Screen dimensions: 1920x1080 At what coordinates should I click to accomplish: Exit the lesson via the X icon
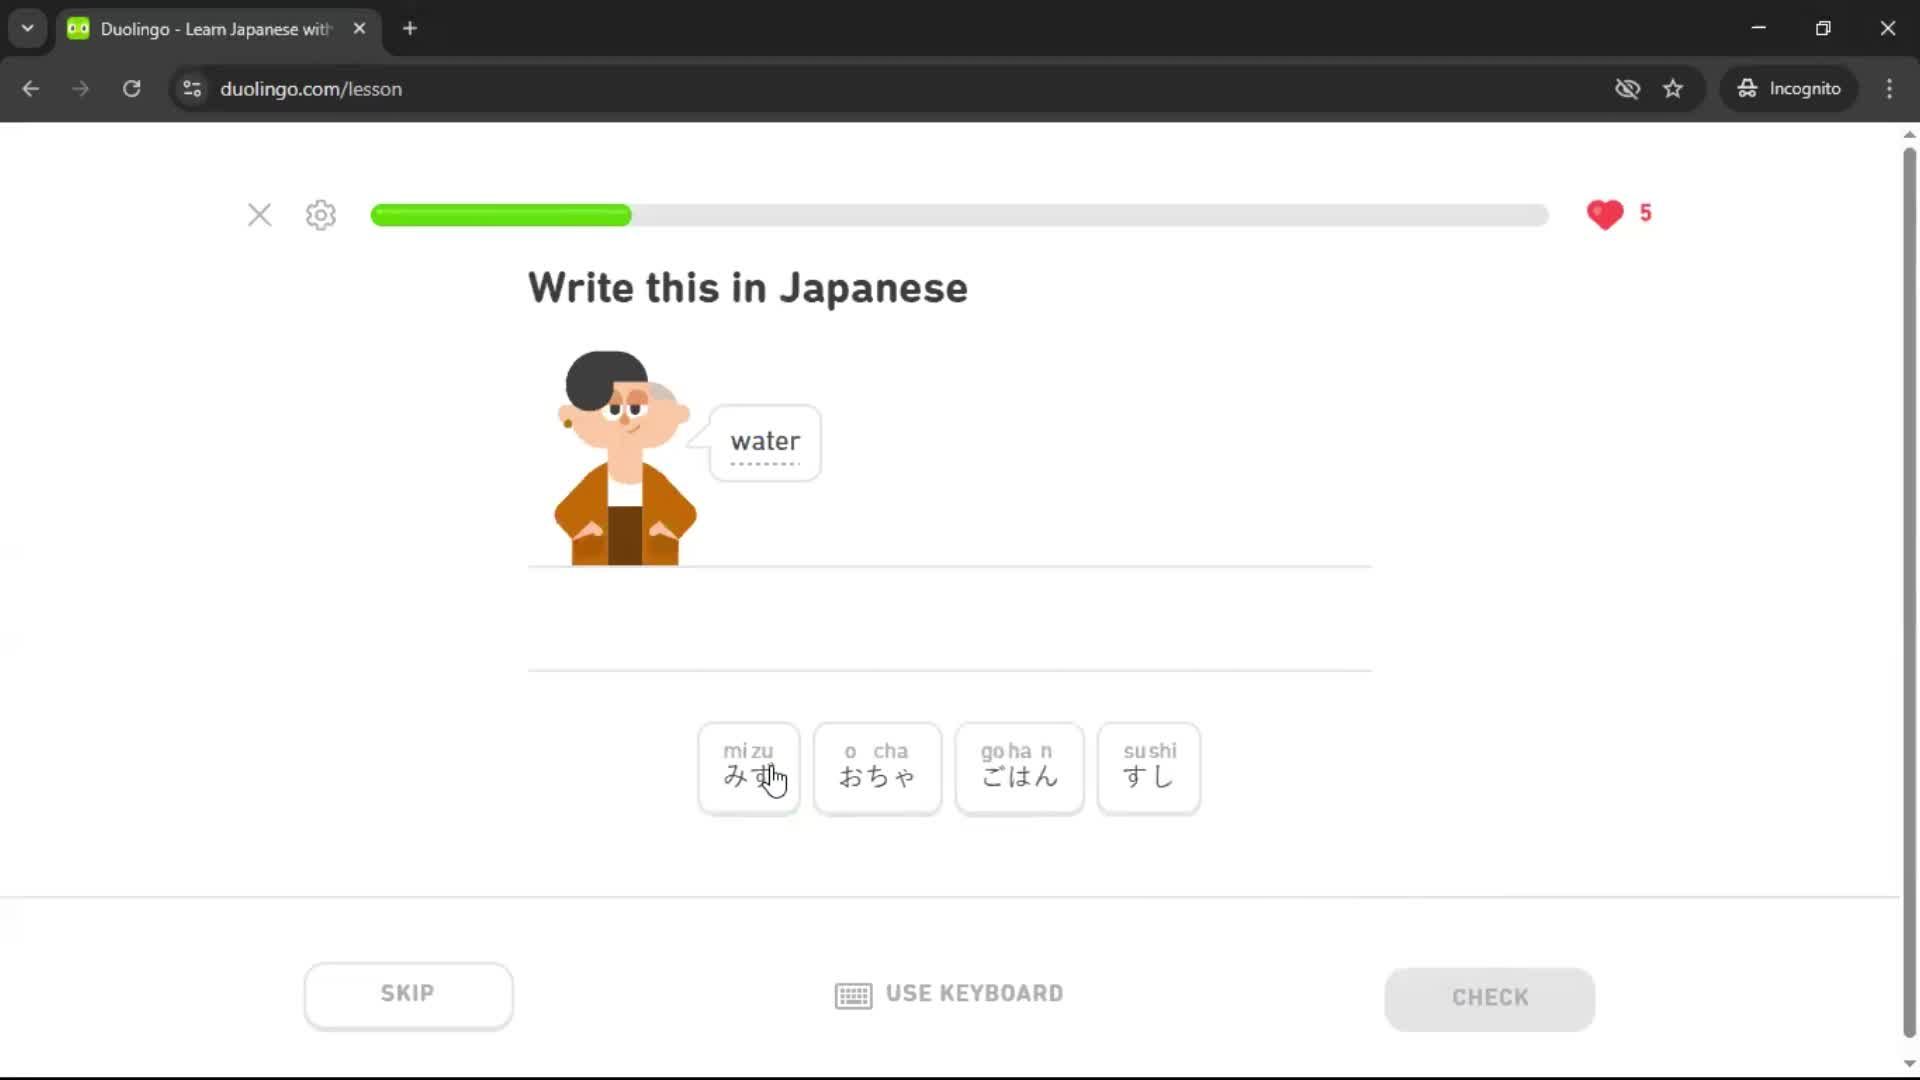[259, 215]
